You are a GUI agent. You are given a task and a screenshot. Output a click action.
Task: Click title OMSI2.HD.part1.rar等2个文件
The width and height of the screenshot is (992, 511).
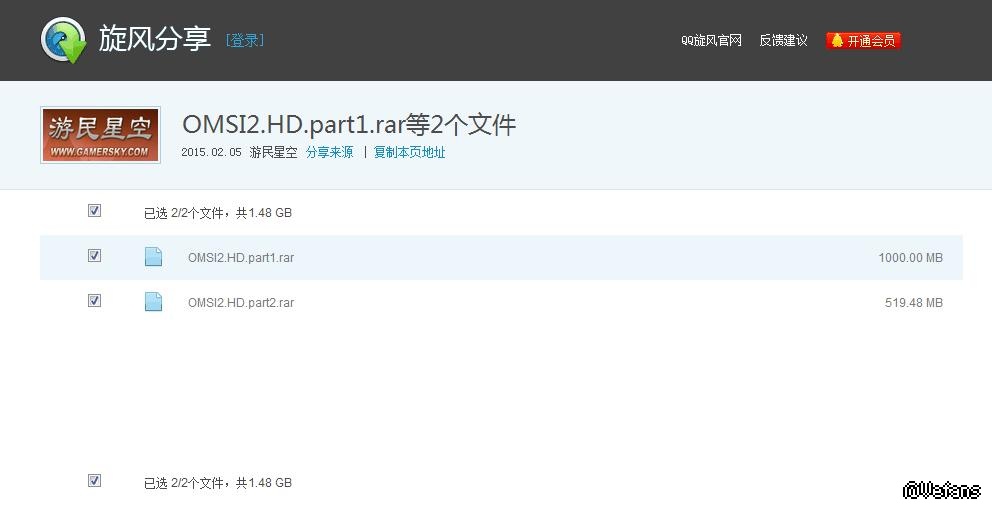(x=349, y=125)
